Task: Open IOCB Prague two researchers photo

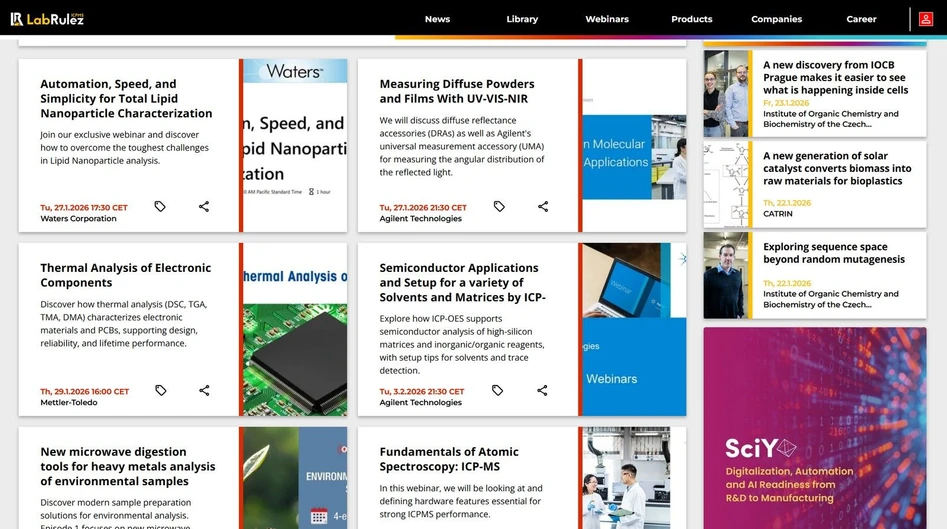Action: pos(726,94)
